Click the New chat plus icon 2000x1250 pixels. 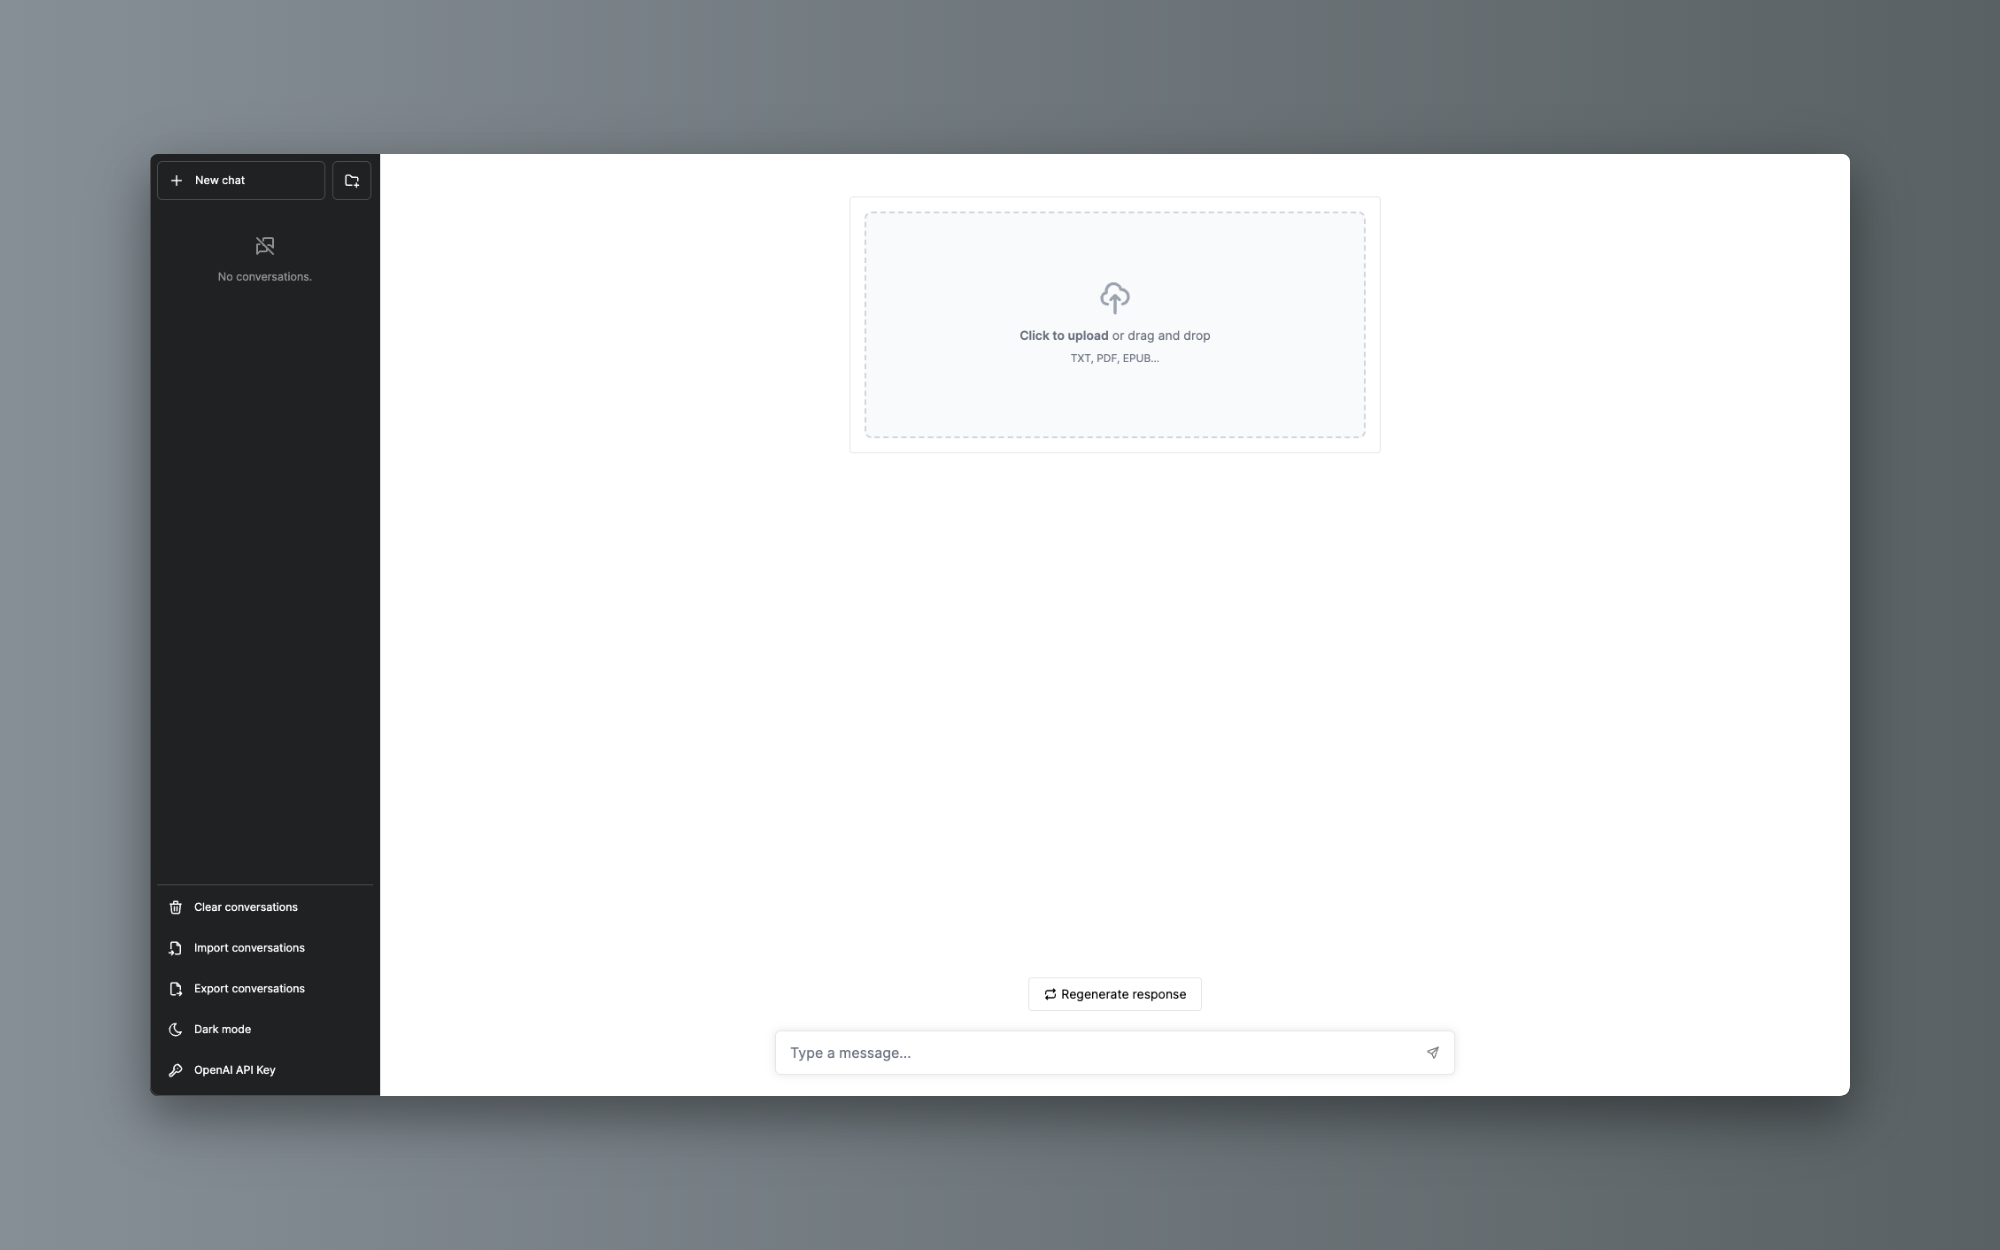(x=177, y=180)
